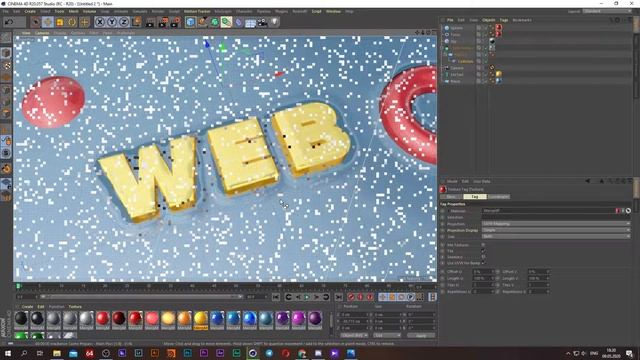Screen dimensions: 640x360
Task: Click the blue material tag on Plane
Action: pyautogui.click(x=499, y=81)
